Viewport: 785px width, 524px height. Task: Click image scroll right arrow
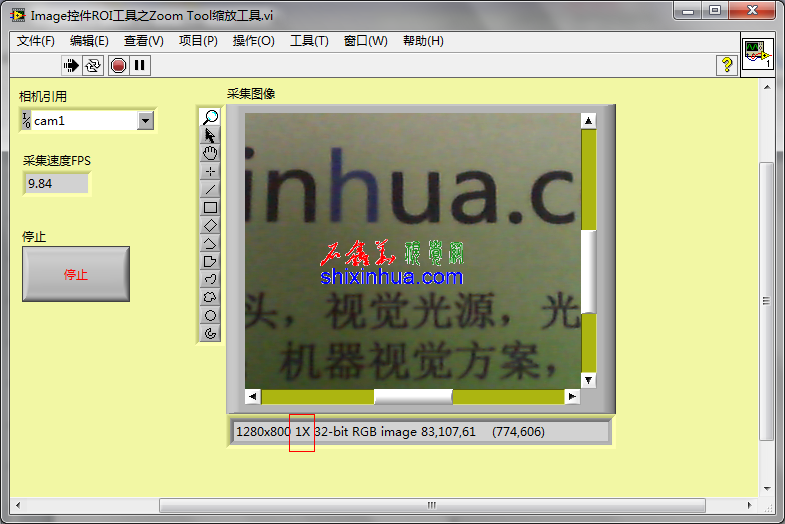pos(572,397)
